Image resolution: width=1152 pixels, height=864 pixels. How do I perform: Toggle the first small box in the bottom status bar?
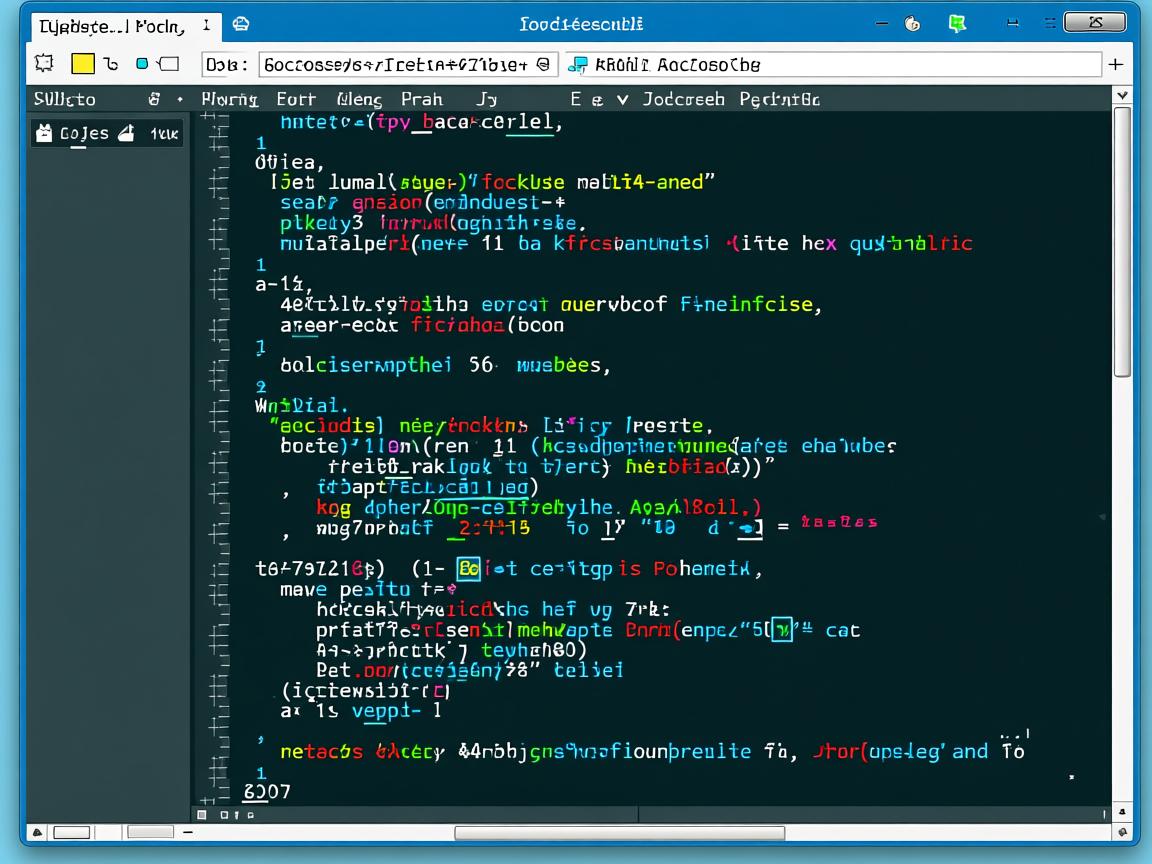coord(71,832)
